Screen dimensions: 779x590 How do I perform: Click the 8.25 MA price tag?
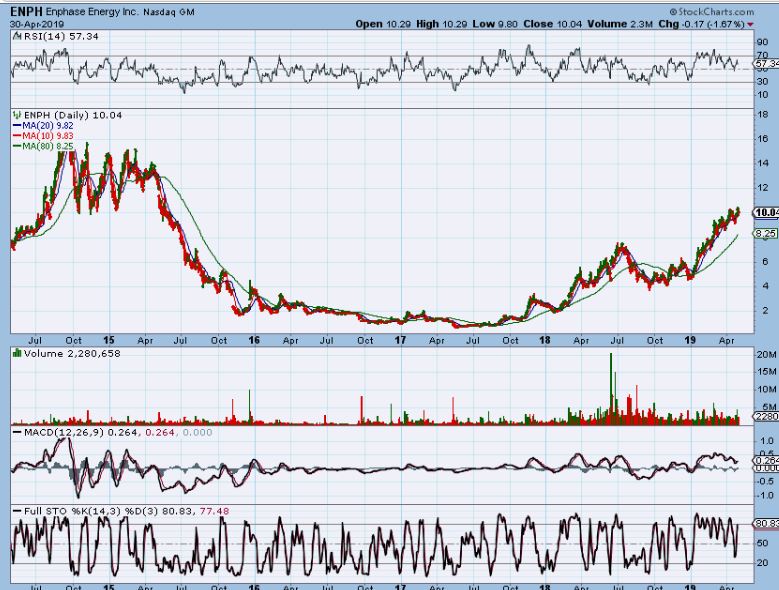(767, 233)
